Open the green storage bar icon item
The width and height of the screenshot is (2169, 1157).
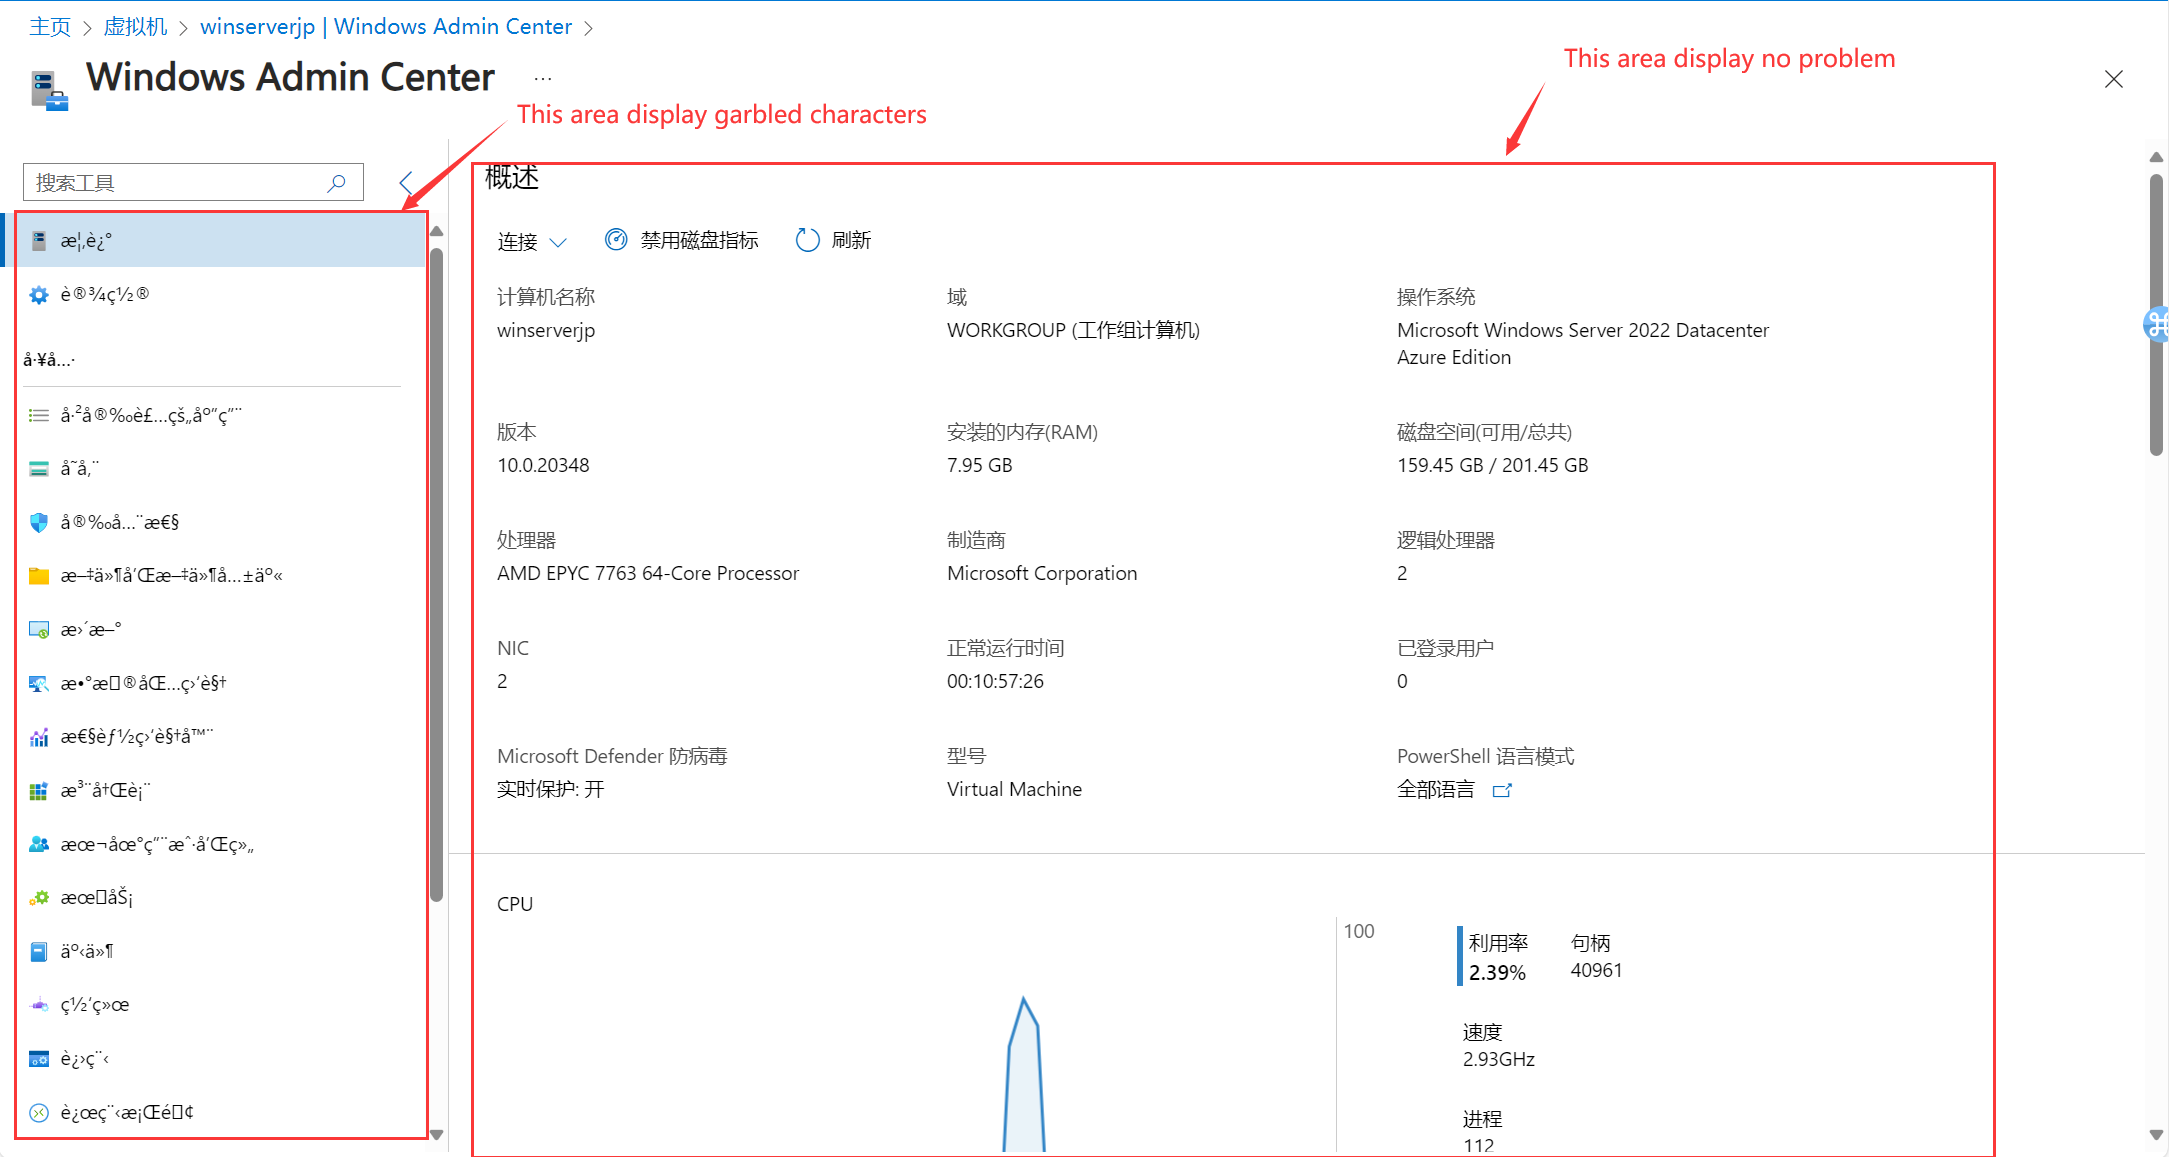(215, 468)
